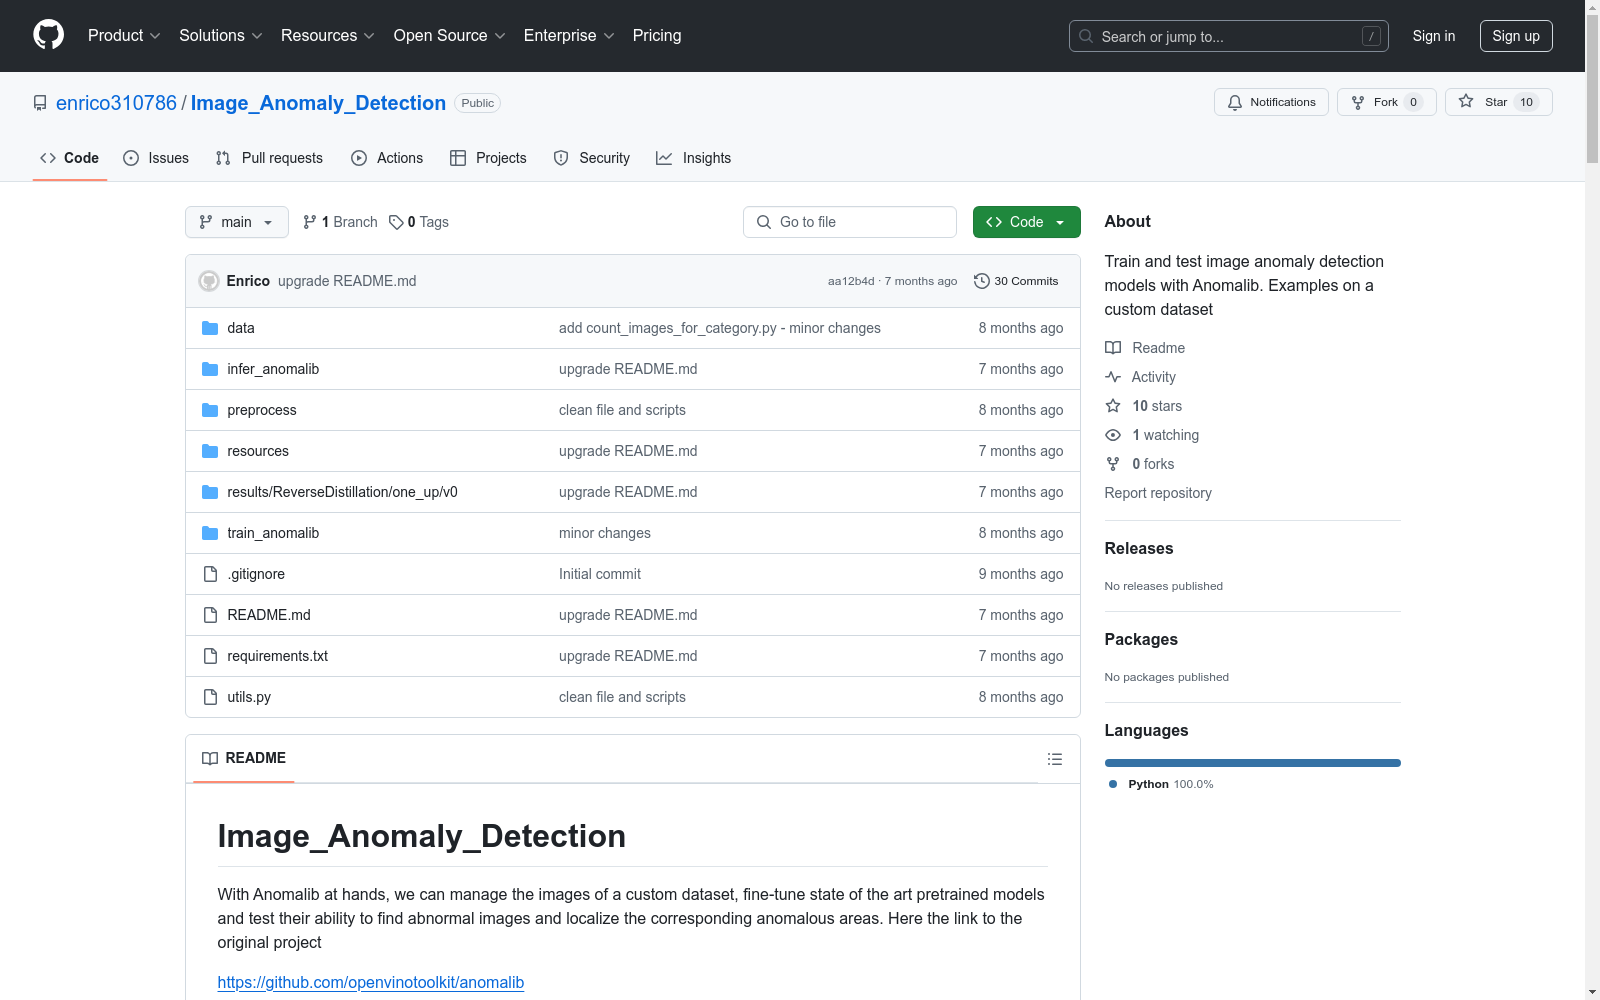The height and width of the screenshot is (1000, 1600).
Task: Click the fork icon beside 0 forks
Action: [1113, 464]
